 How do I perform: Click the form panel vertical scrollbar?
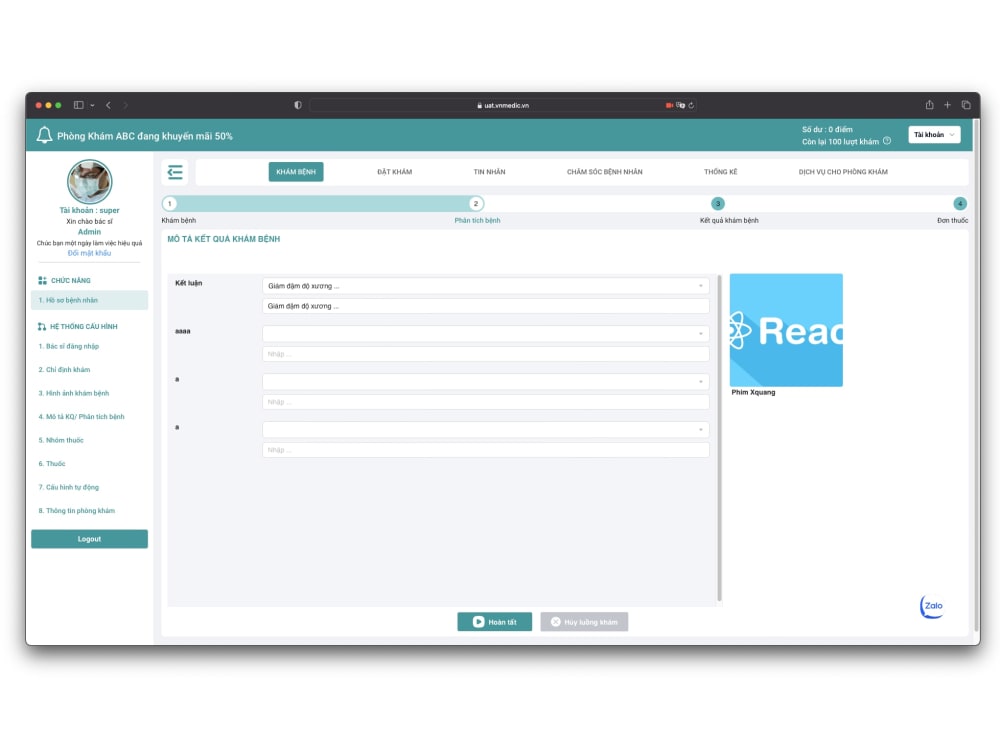point(719,438)
